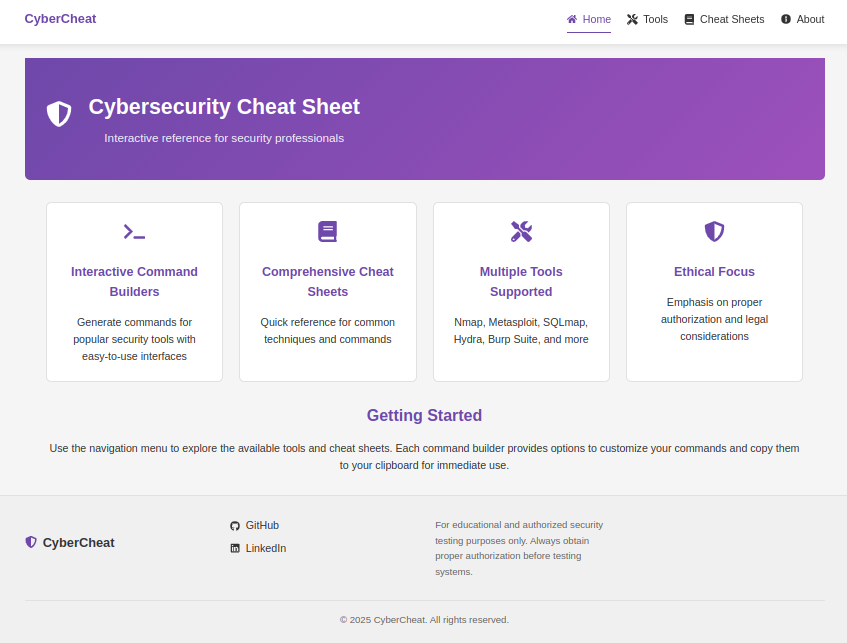The height and width of the screenshot is (643, 847).
Task: Click the terminal prompt icon on Command Builders card
Action: pyautogui.click(x=134, y=232)
